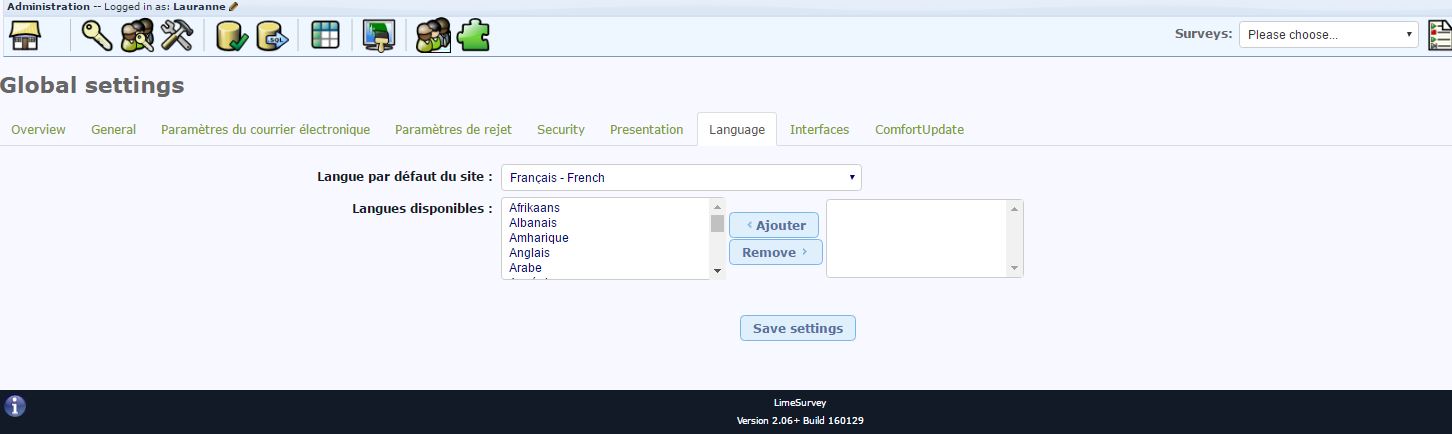Open the default site language dropdown
Screen dimensions: 1452x434
pos(680,178)
